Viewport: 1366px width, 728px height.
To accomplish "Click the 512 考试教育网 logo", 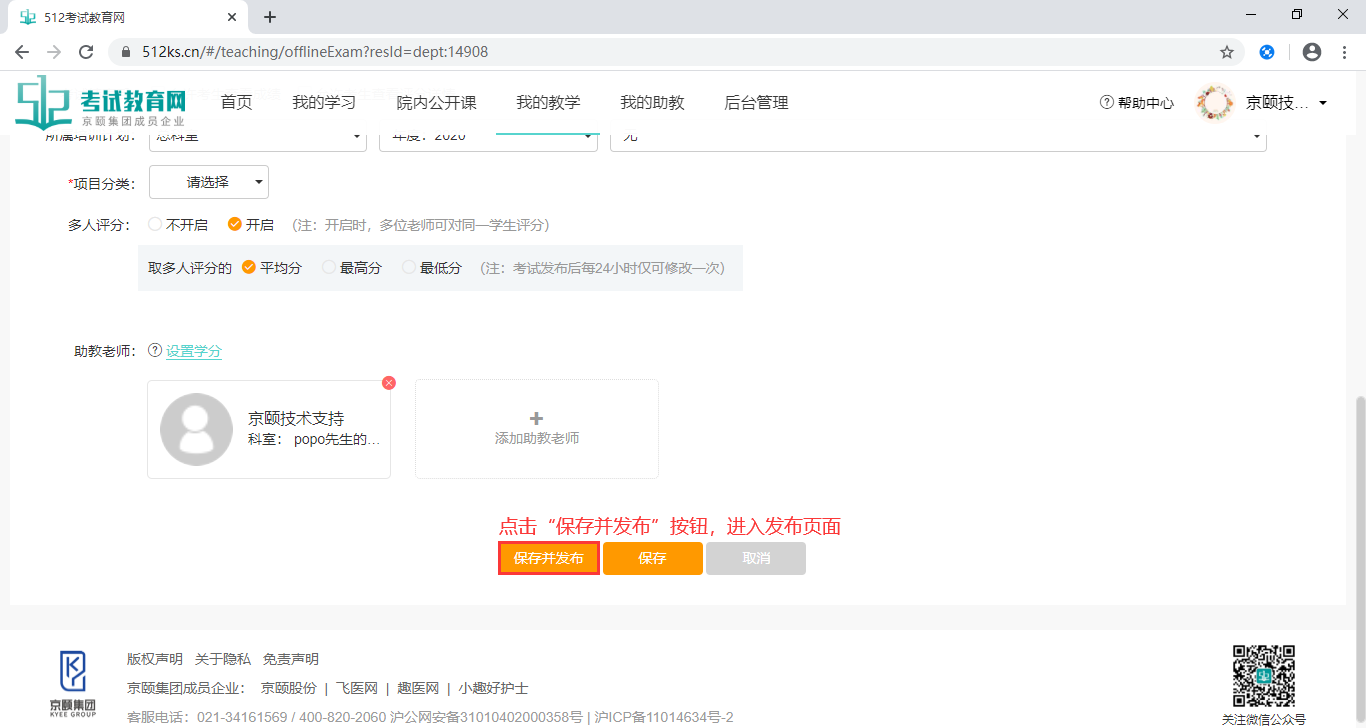I will coord(101,102).
